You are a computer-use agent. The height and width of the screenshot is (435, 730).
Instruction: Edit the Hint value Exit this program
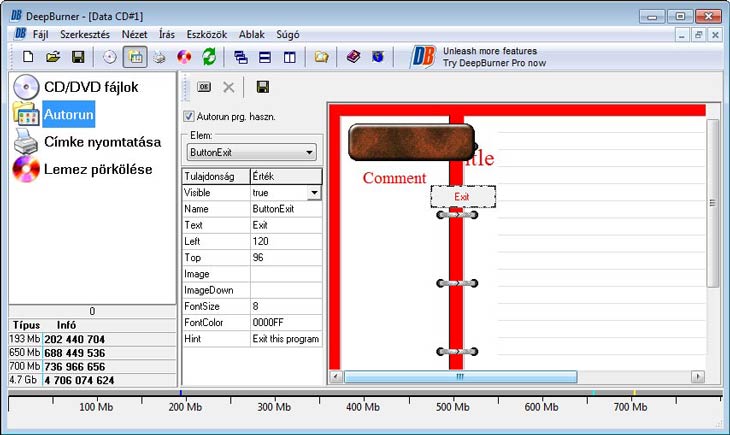tap(285, 339)
